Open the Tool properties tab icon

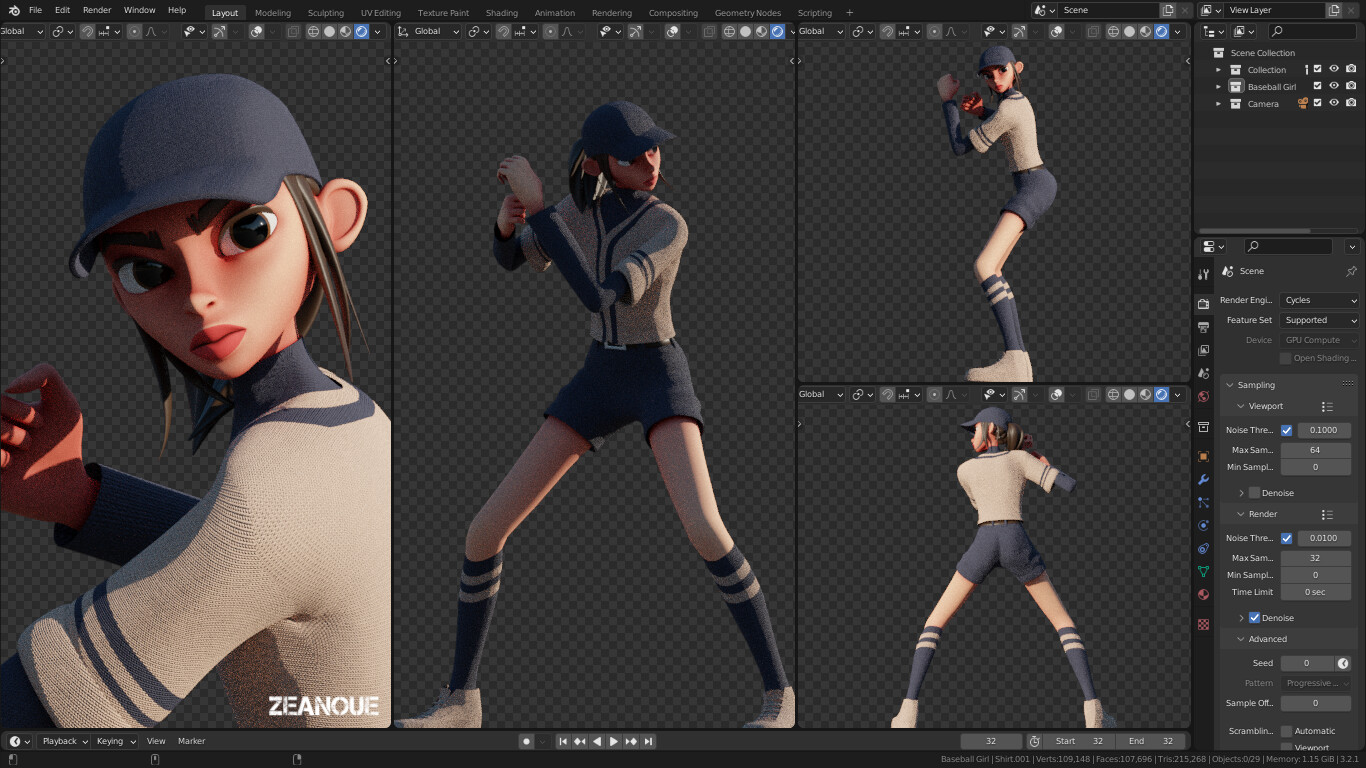1203,274
